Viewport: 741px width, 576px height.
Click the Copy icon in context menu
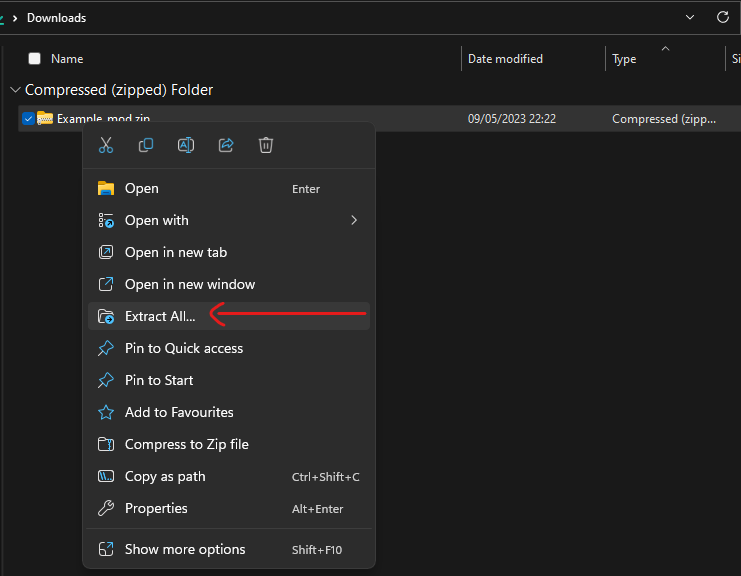point(146,145)
